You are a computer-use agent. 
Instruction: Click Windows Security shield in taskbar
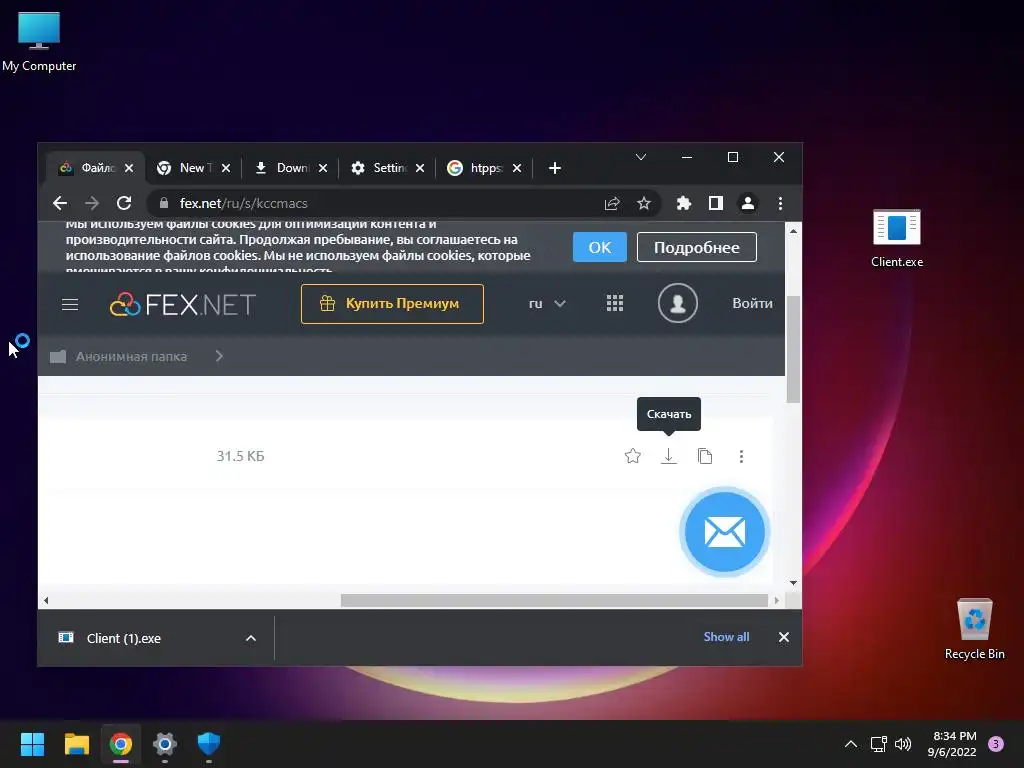(x=209, y=744)
